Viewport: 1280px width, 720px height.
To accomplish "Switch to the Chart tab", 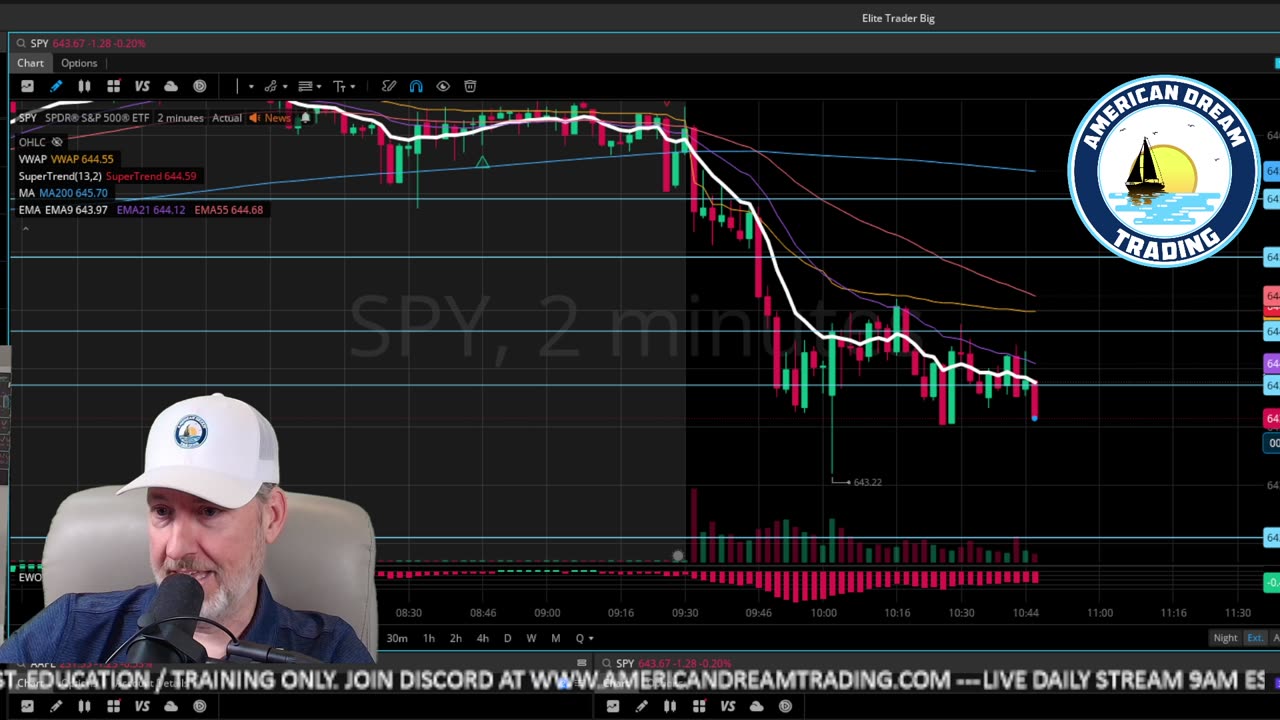I will (30, 63).
